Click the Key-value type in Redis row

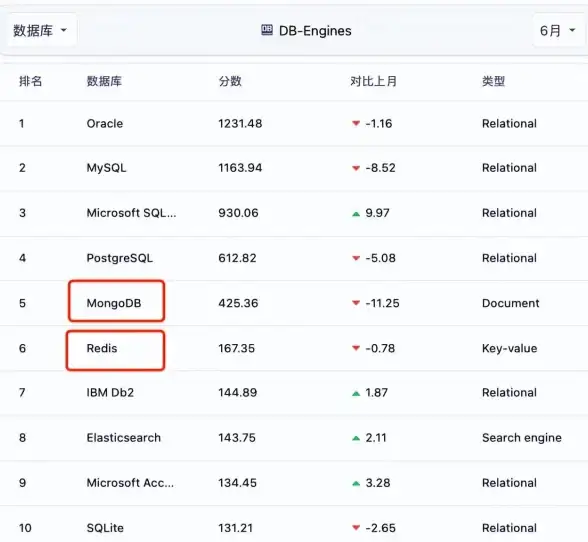(x=509, y=348)
